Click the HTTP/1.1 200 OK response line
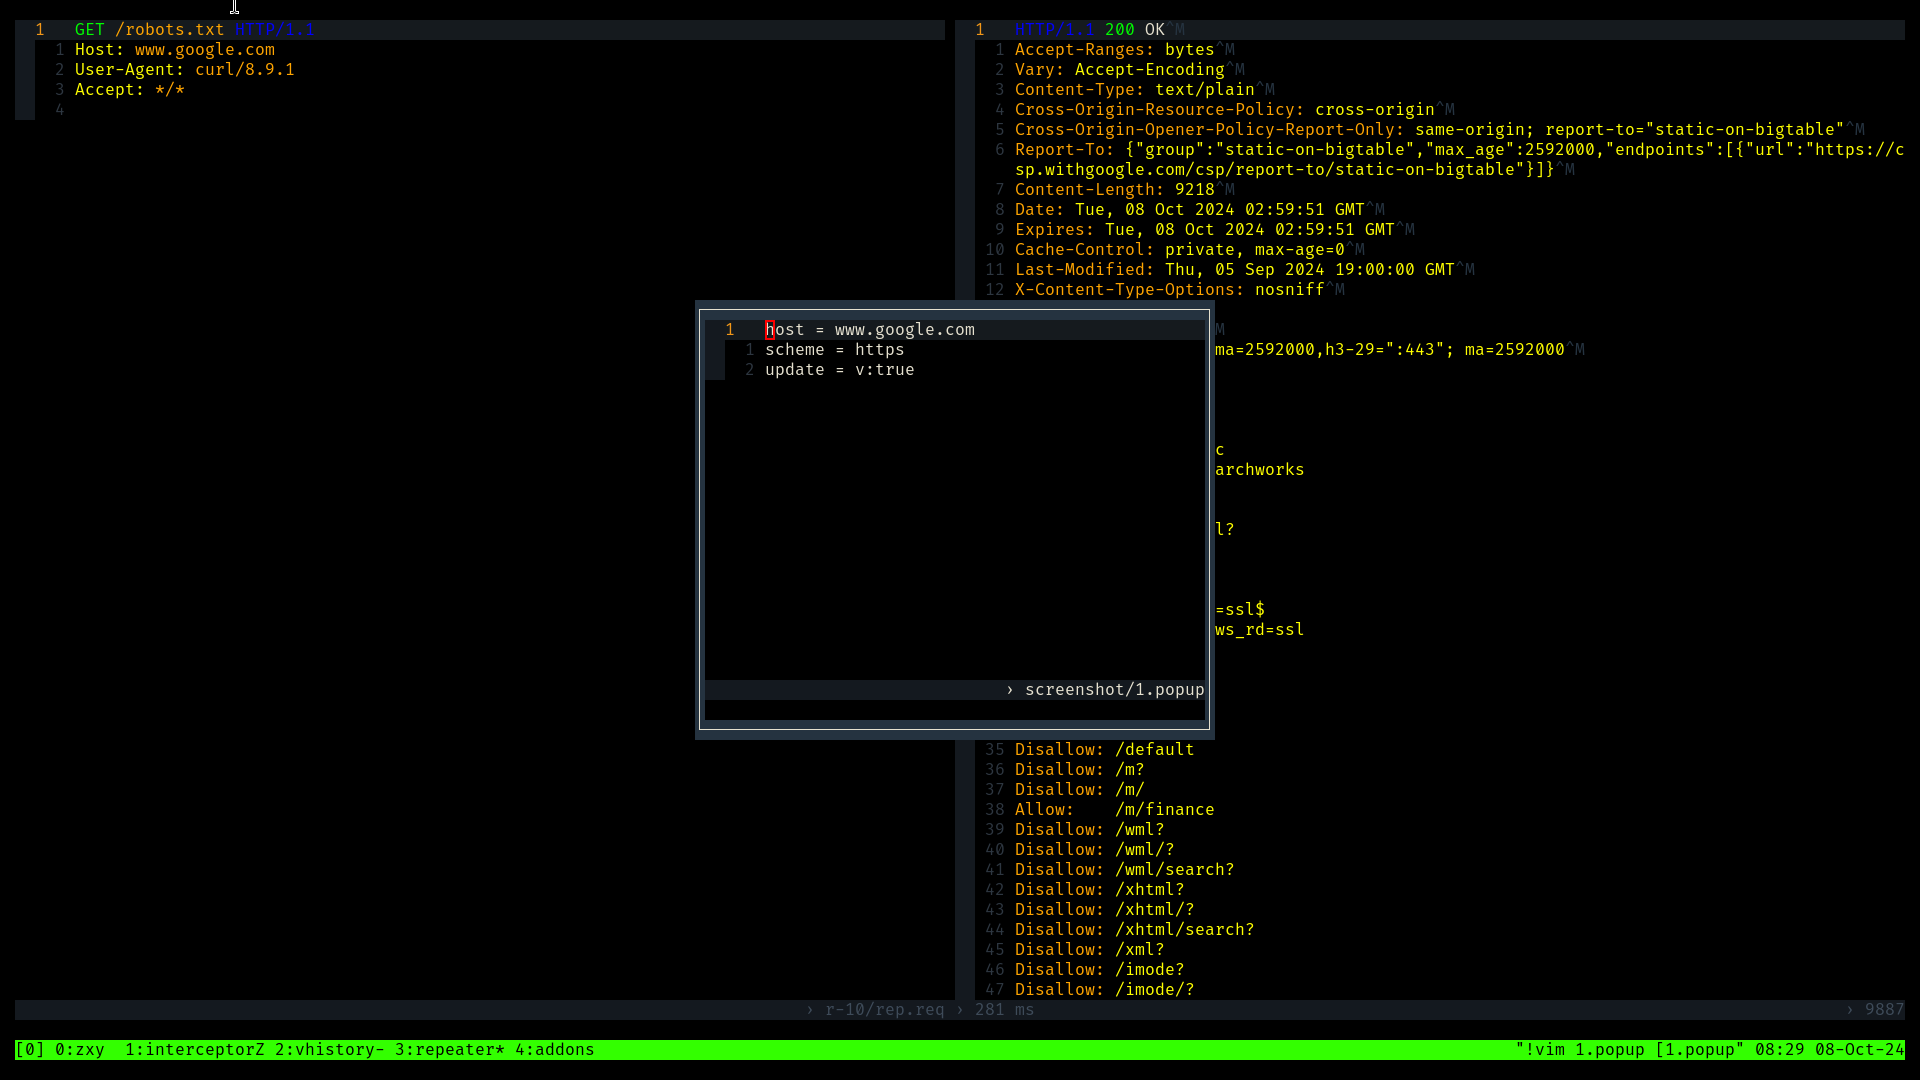Image resolution: width=1920 pixels, height=1080 pixels. [1089, 29]
